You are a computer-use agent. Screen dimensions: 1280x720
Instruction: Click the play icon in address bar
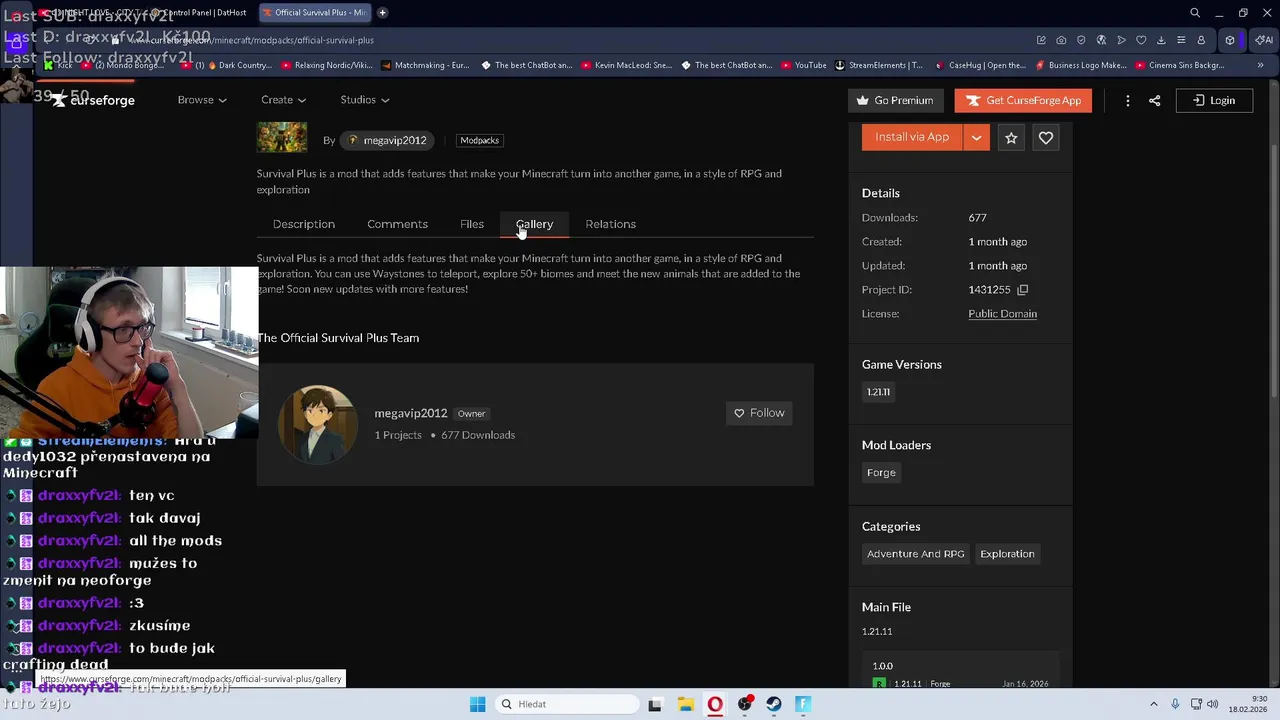[1121, 40]
